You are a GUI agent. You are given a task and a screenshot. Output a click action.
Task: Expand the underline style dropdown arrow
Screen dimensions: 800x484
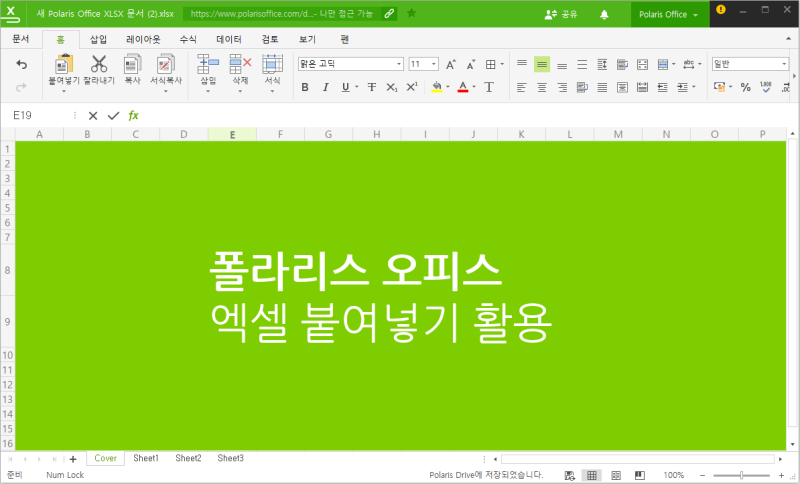click(x=357, y=87)
